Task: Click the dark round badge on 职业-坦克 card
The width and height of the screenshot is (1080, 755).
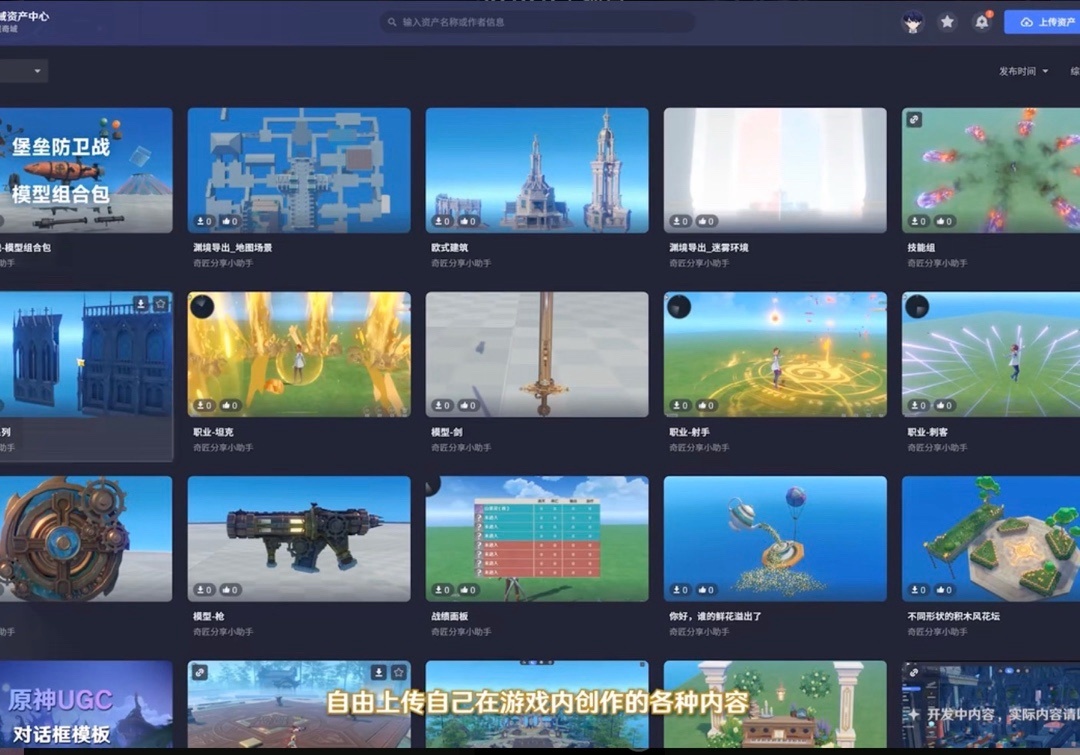Action: point(202,307)
